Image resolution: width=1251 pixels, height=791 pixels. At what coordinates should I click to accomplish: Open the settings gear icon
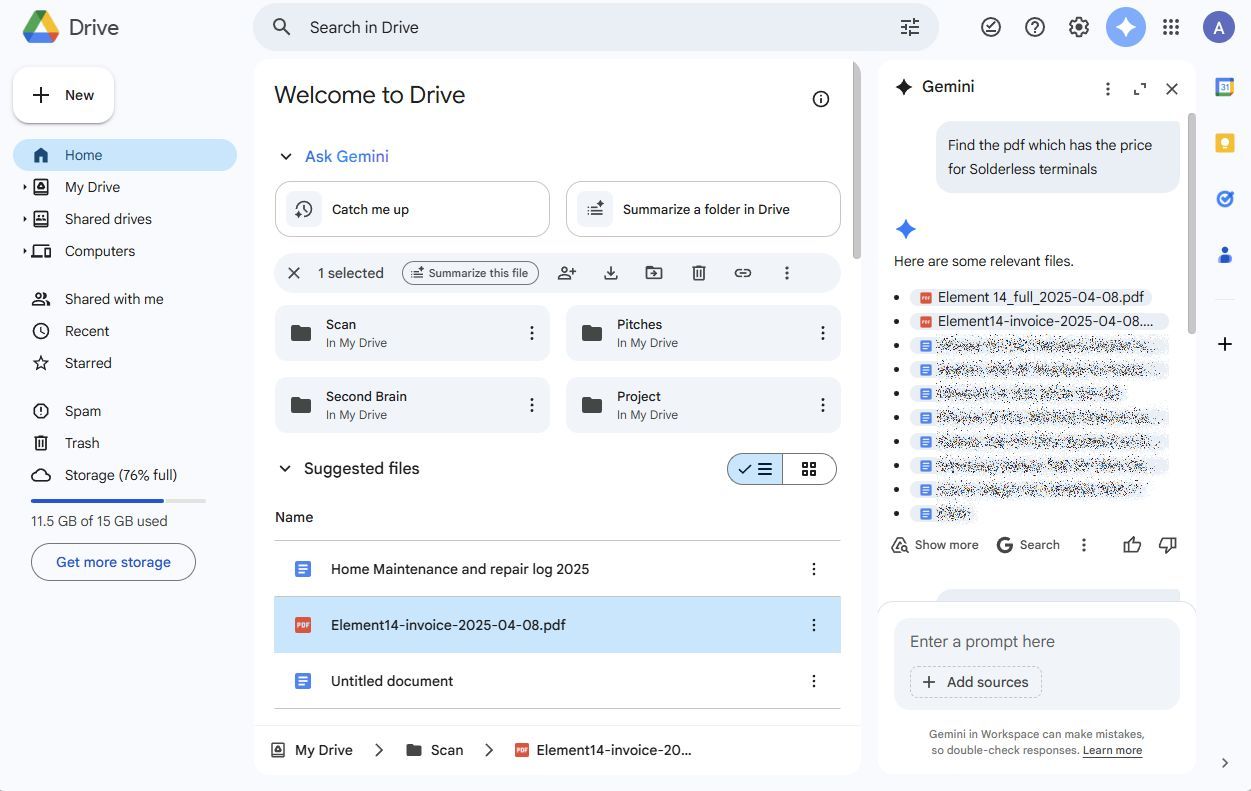[1078, 28]
